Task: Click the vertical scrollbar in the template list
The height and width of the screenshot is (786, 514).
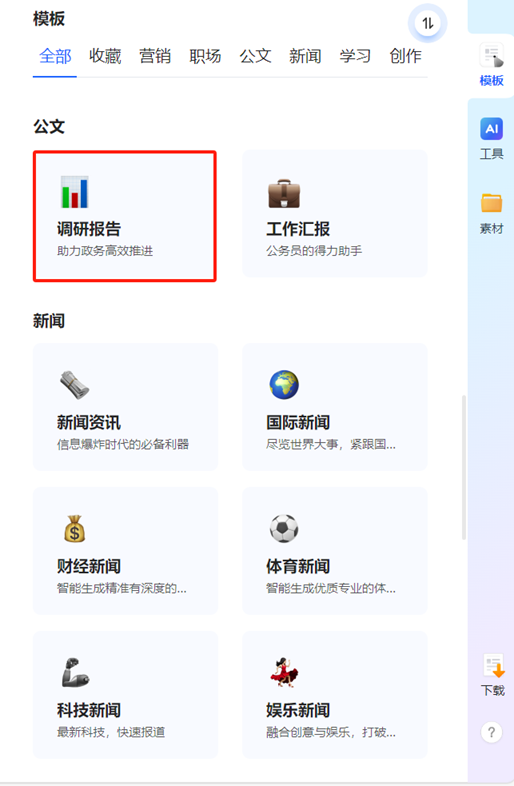Action: [464, 467]
